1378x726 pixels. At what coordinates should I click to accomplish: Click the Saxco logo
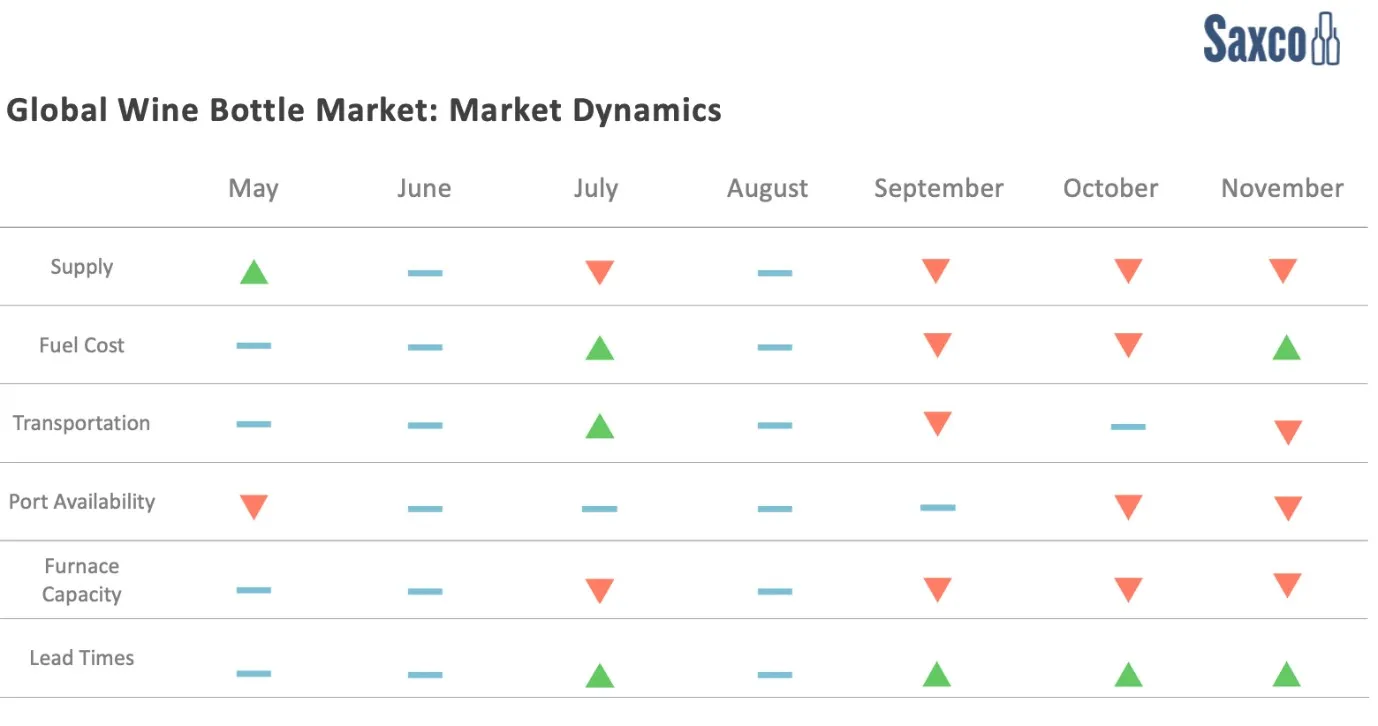point(1271,40)
